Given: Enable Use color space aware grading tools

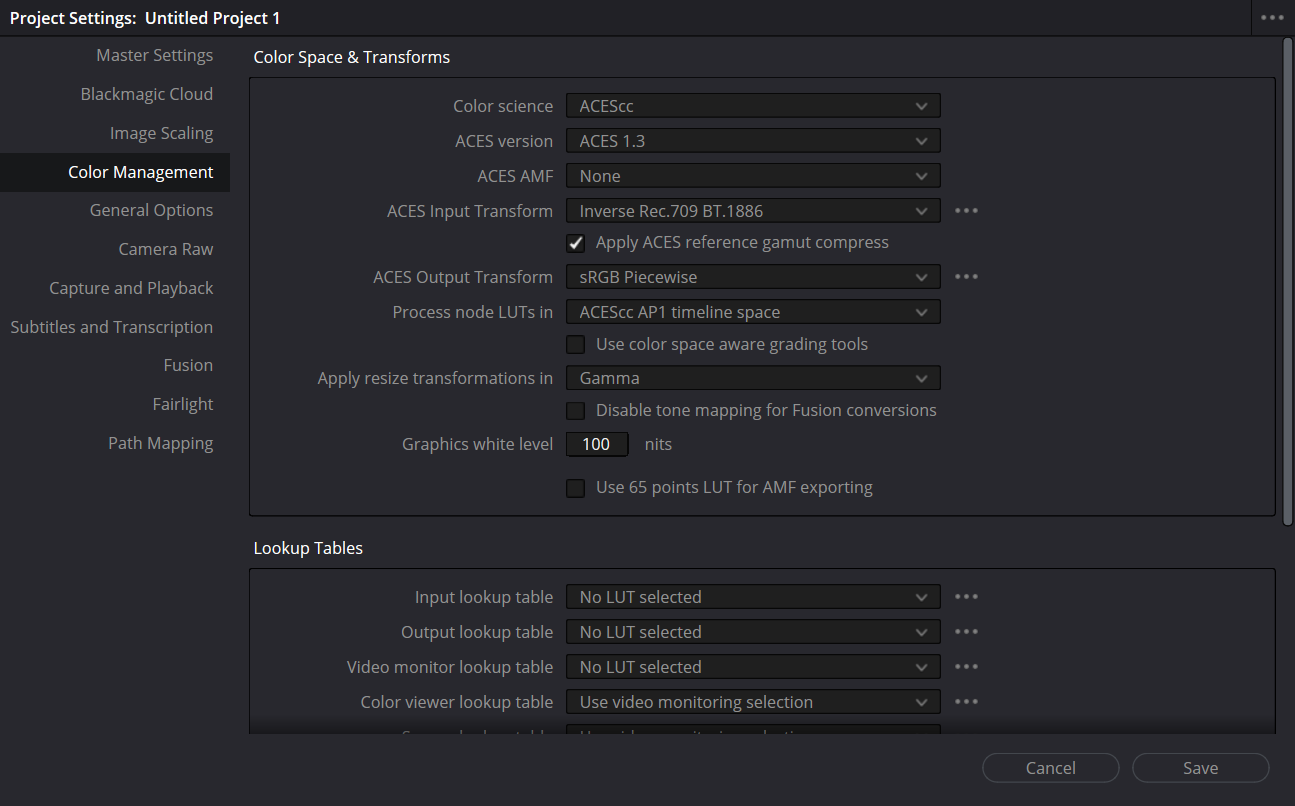Looking at the screenshot, I should pyautogui.click(x=576, y=345).
